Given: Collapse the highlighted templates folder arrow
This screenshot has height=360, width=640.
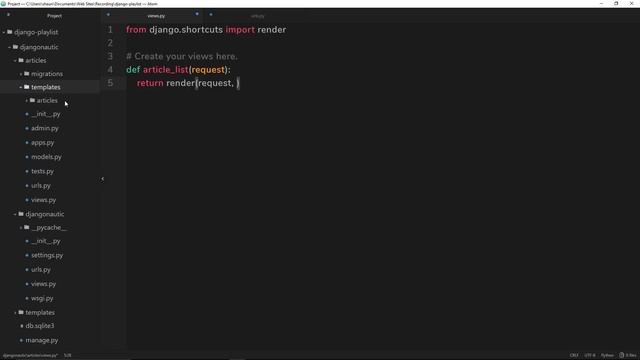Looking at the screenshot, I should pyautogui.click(x=21, y=87).
